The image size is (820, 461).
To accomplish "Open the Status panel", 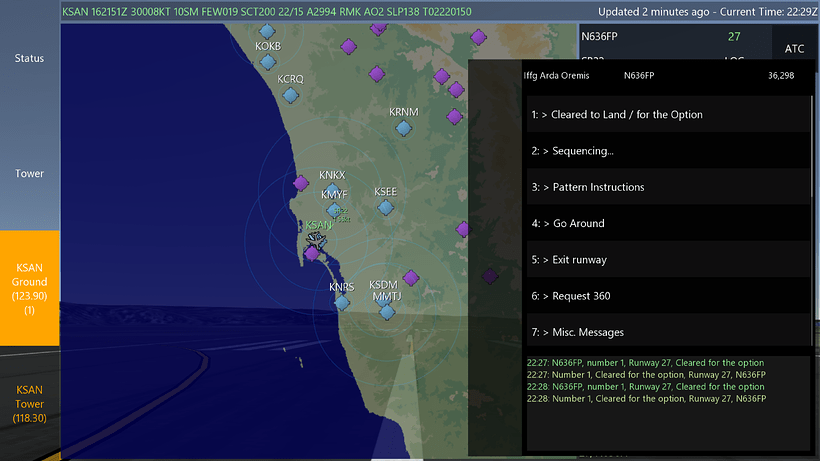I will 29,58.
